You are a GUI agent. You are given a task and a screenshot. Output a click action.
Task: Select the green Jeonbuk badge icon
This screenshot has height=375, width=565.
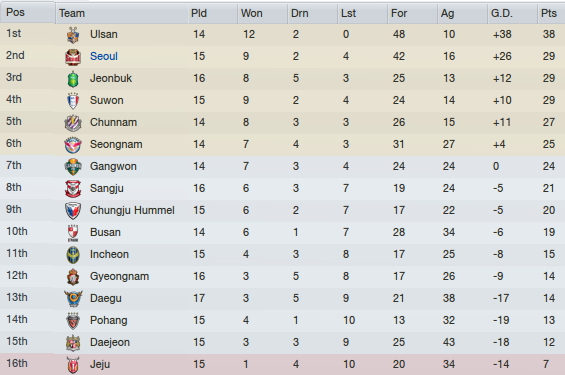73,79
